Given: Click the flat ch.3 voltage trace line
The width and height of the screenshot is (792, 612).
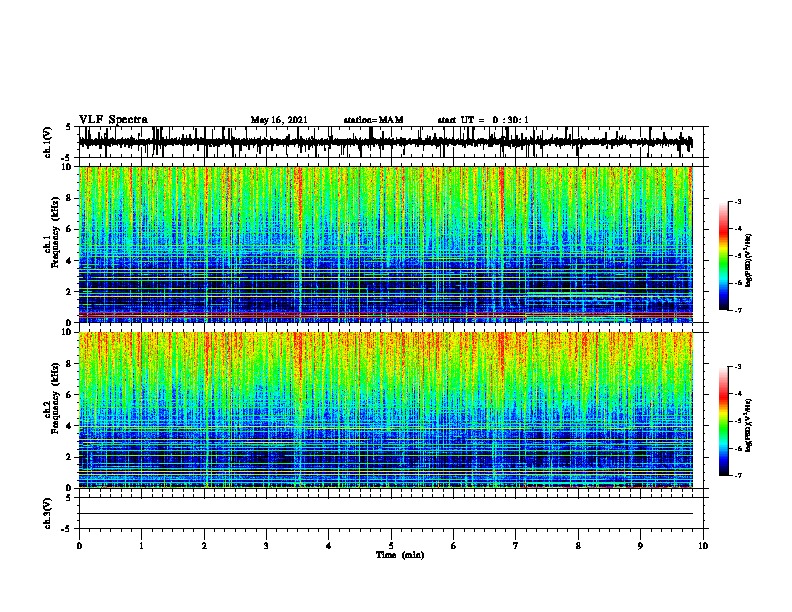Looking at the screenshot, I should pyautogui.click(x=386, y=514).
